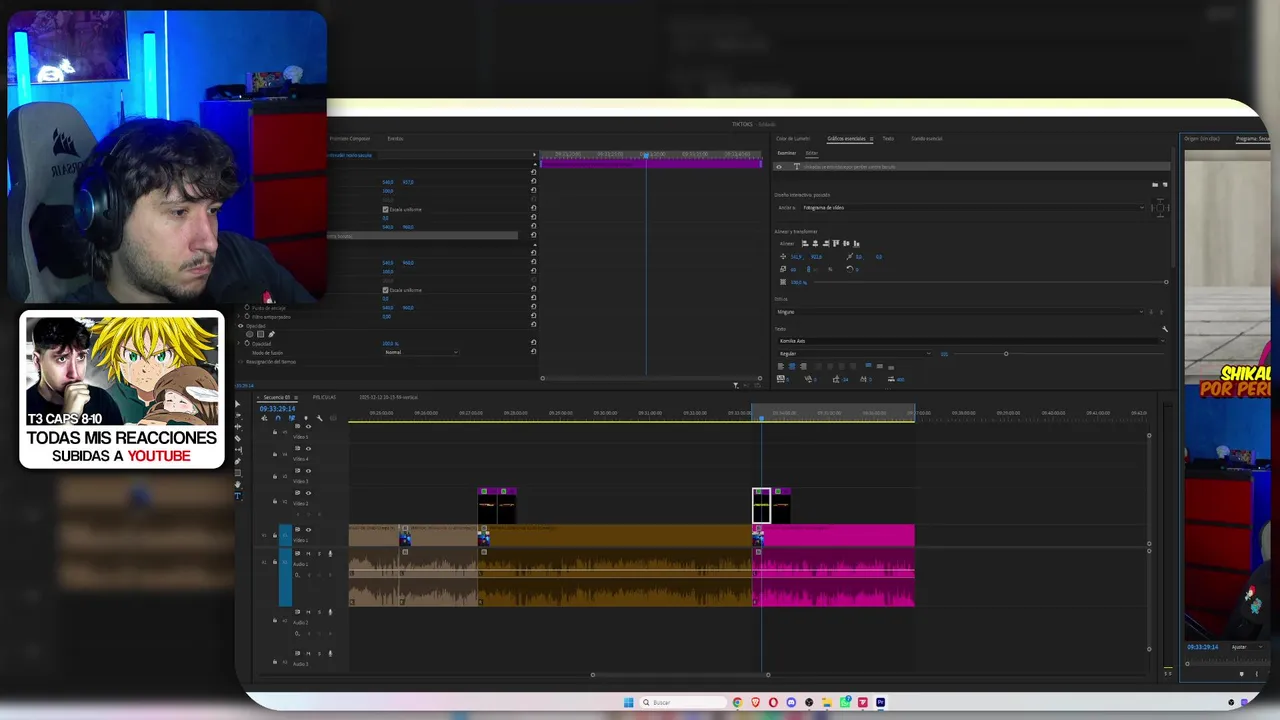
Task: Click align top icon in Alinear row
Action: 836,243
